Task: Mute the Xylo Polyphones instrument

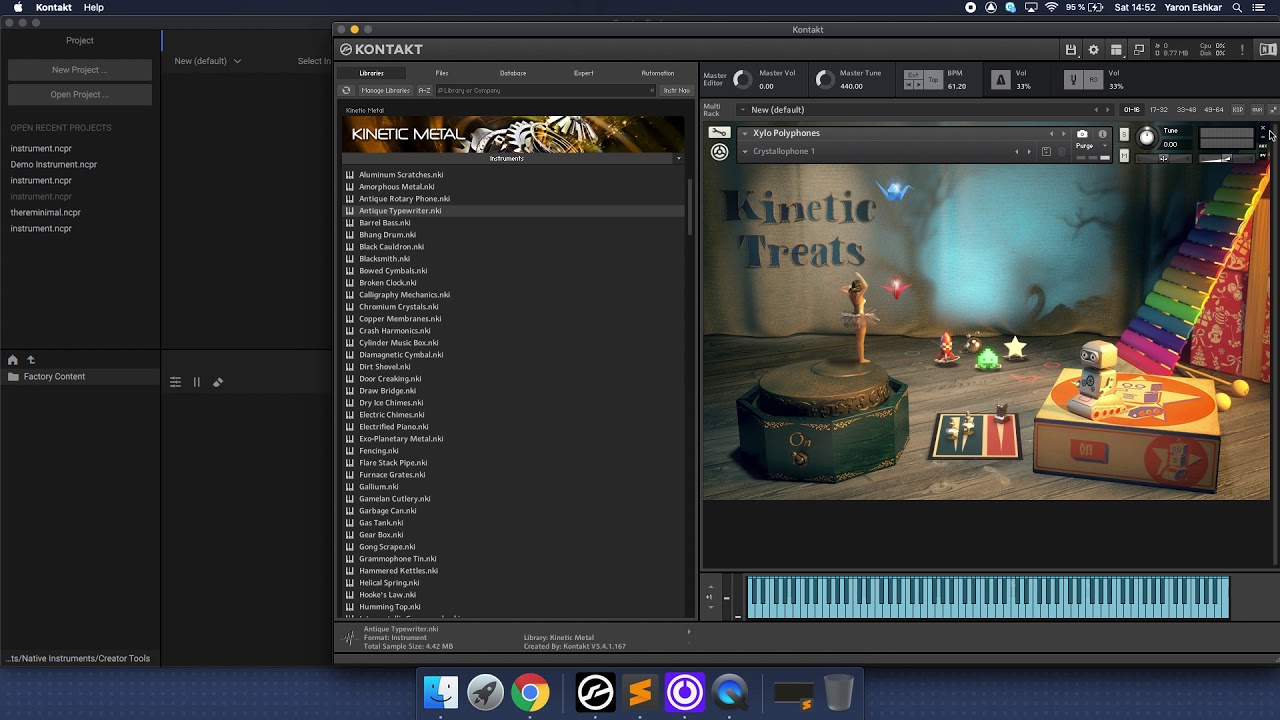Action: [1124, 155]
